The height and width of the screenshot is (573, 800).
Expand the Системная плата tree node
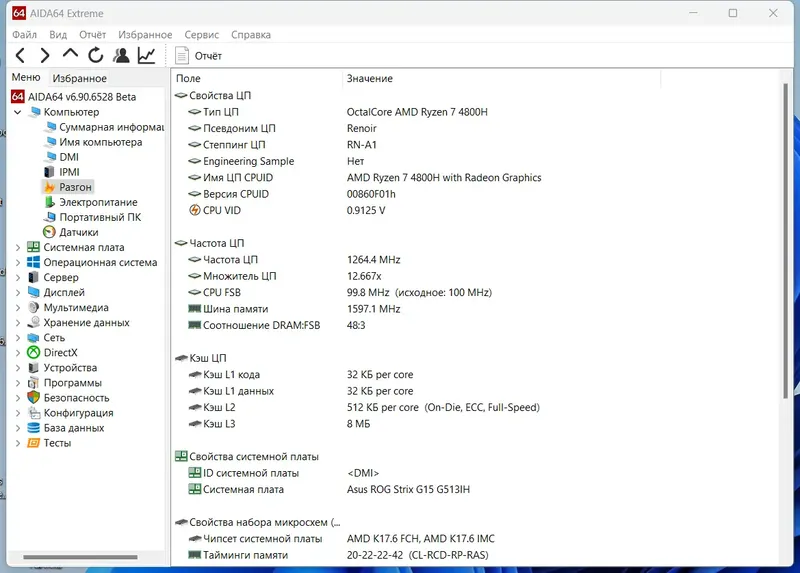click(18, 247)
